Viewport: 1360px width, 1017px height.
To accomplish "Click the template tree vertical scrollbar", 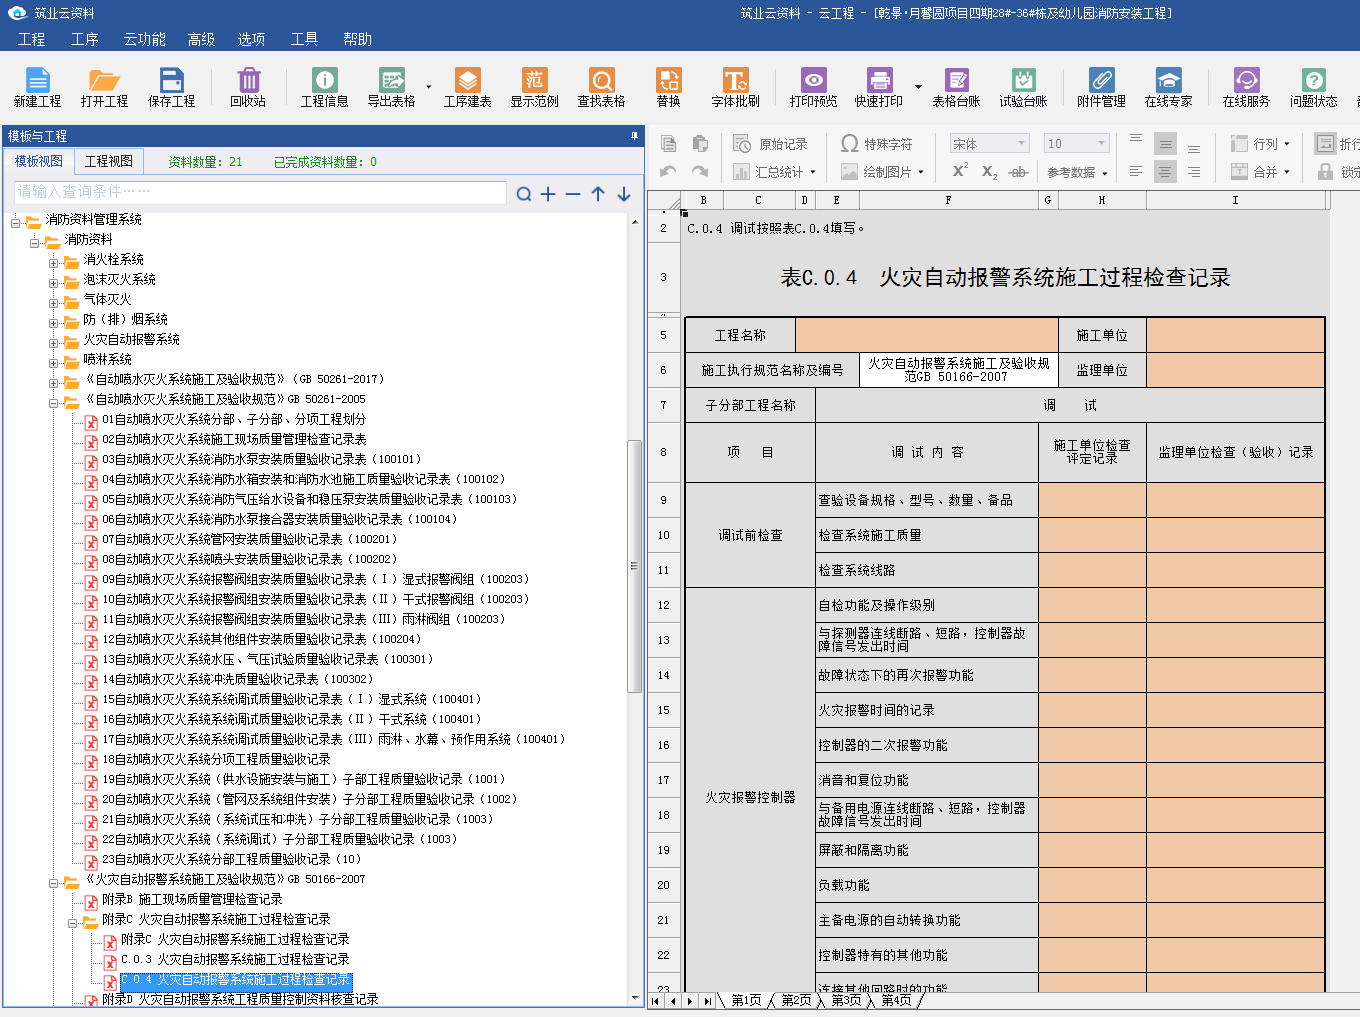I will (634, 565).
